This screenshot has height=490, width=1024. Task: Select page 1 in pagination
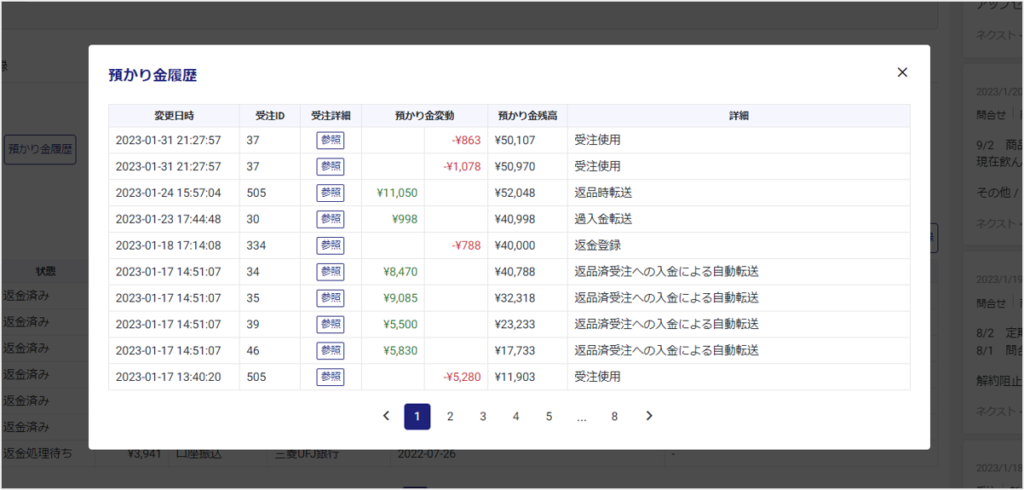point(417,416)
